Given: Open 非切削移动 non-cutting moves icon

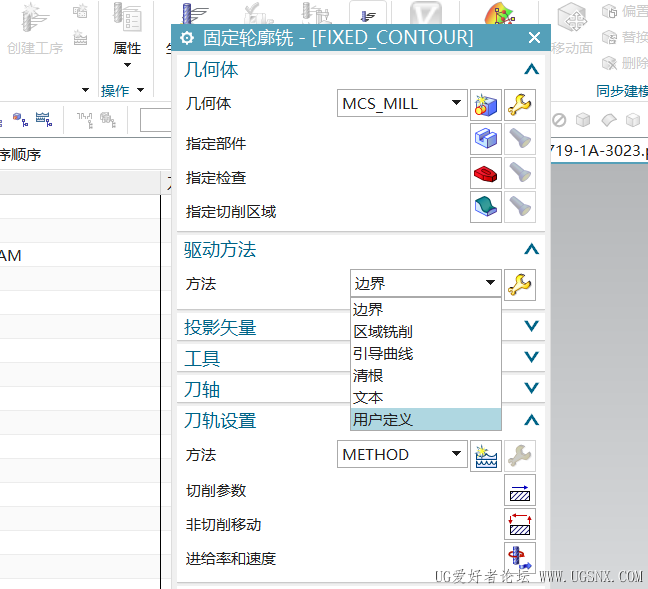Looking at the screenshot, I should 520,524.
